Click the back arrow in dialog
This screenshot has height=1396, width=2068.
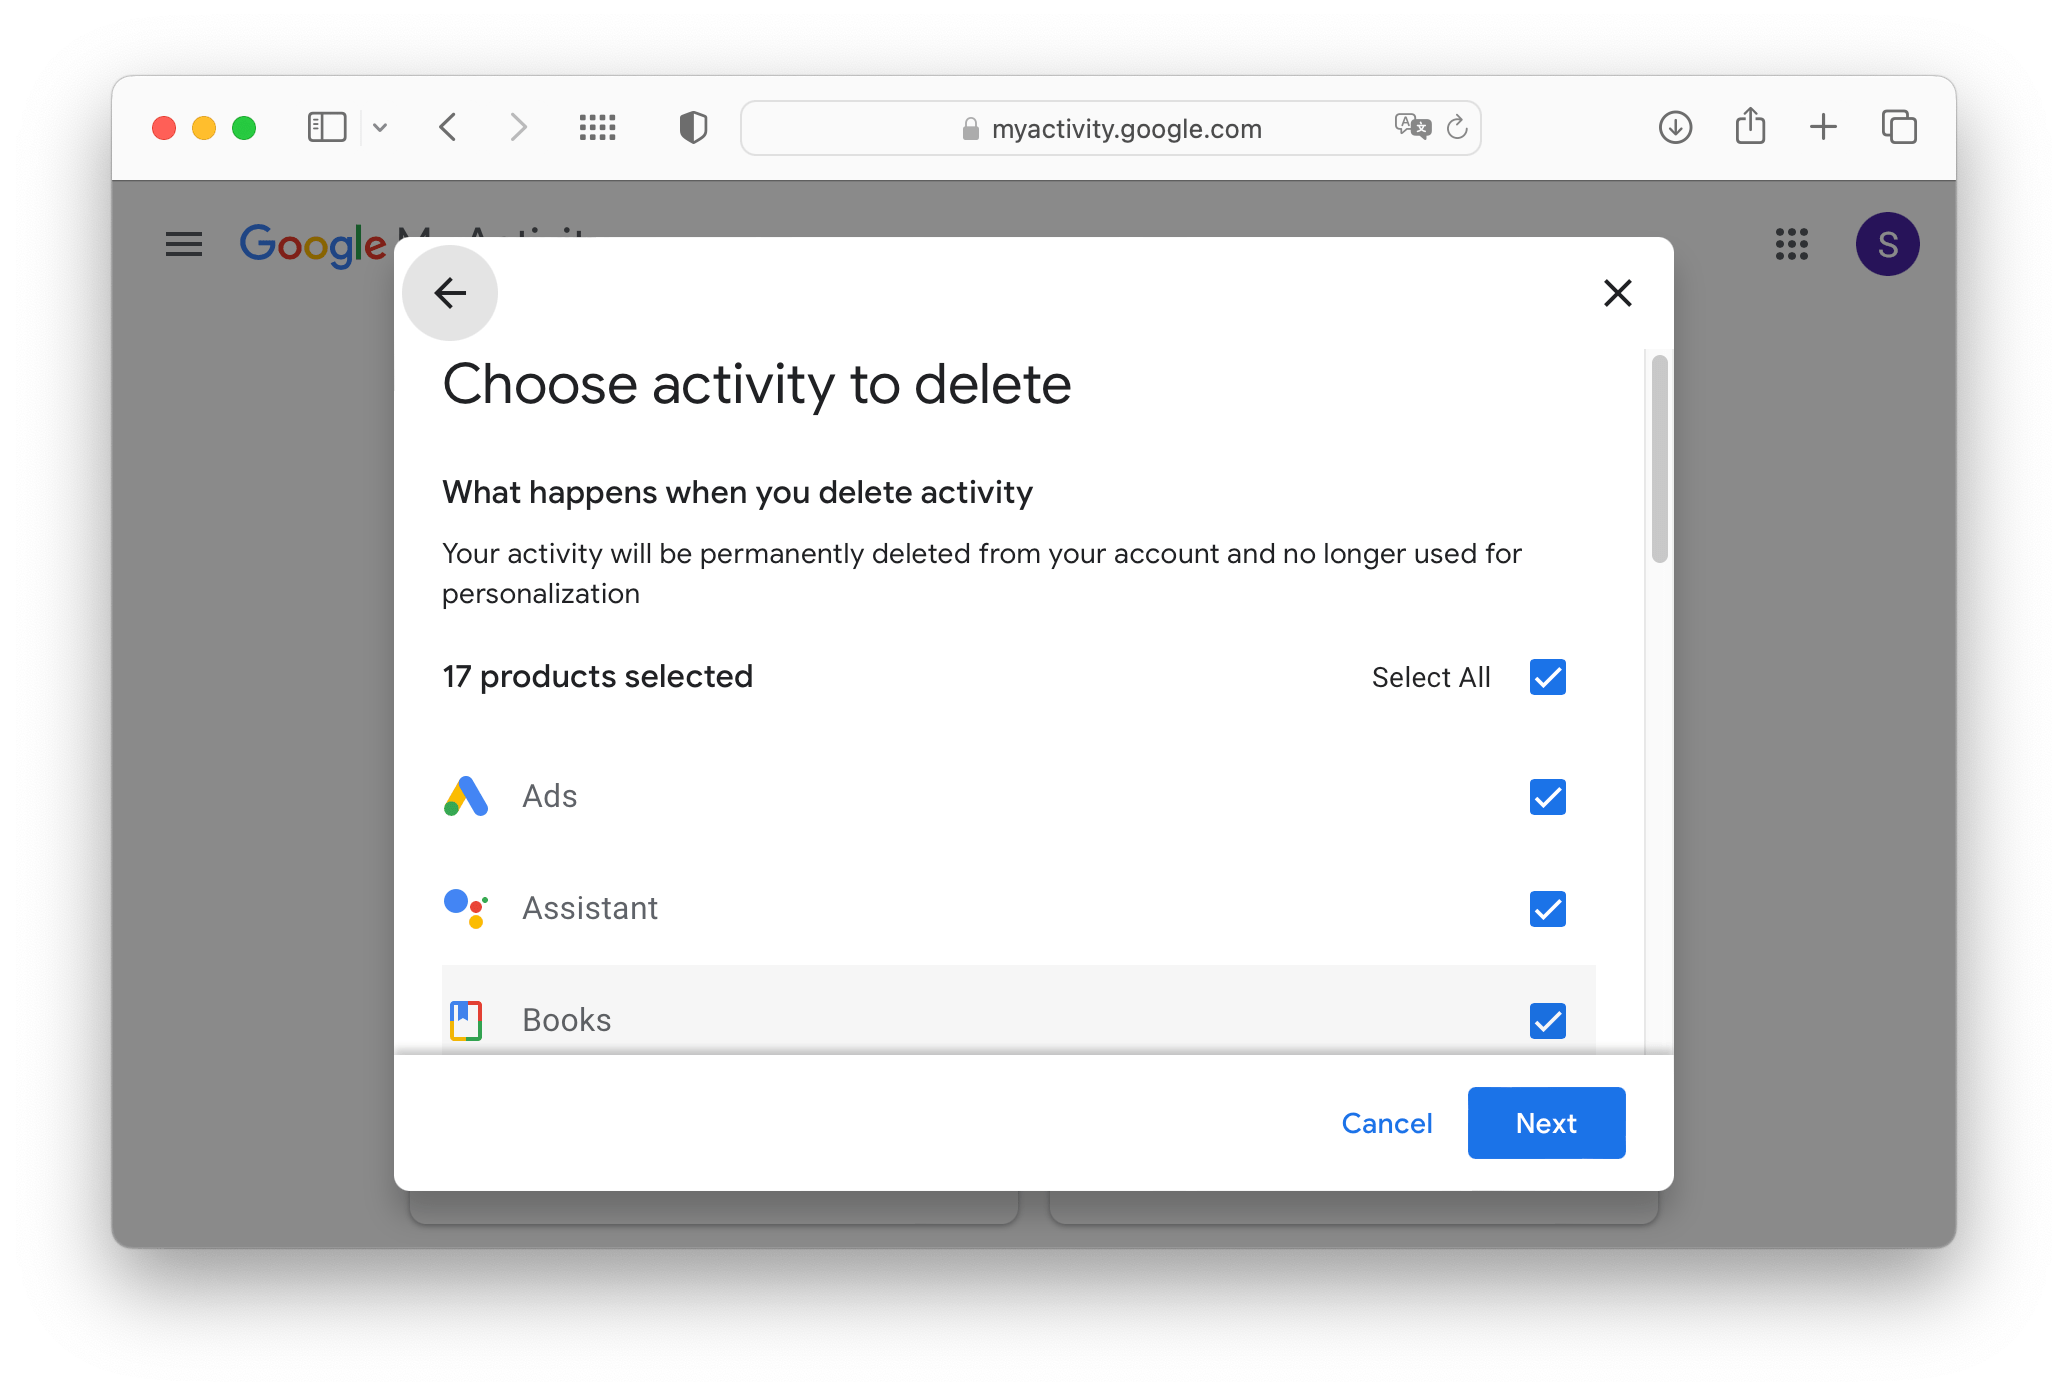click(x=450, y=293)
